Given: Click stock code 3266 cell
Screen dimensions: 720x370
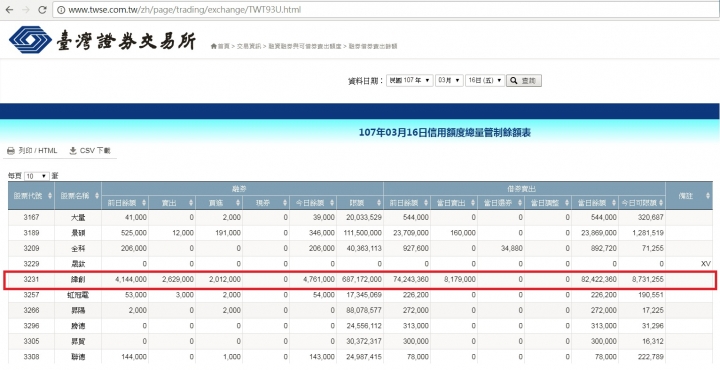Looking at the screenshot, I should 31,310.
